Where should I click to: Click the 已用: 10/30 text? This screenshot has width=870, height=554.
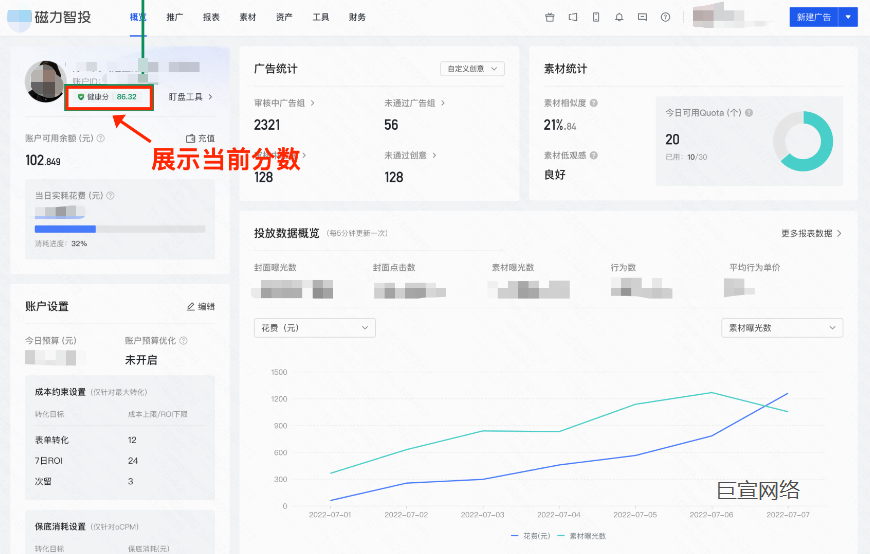click(686, 157)
